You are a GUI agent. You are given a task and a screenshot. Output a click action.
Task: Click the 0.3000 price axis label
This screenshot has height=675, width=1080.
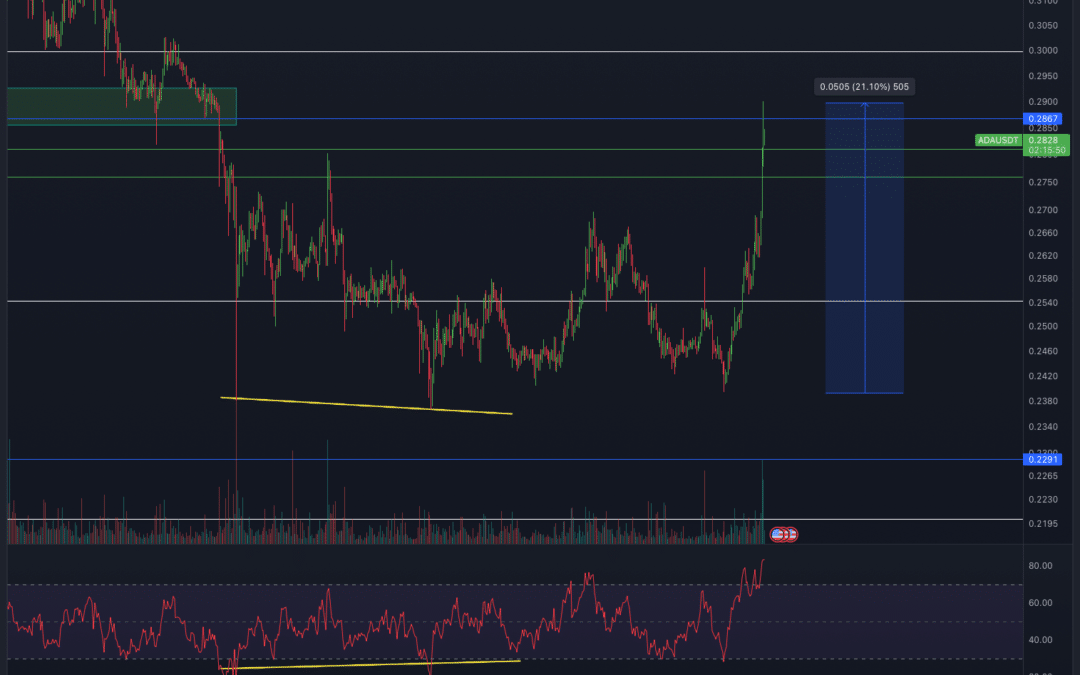[x=1043, y=50]
